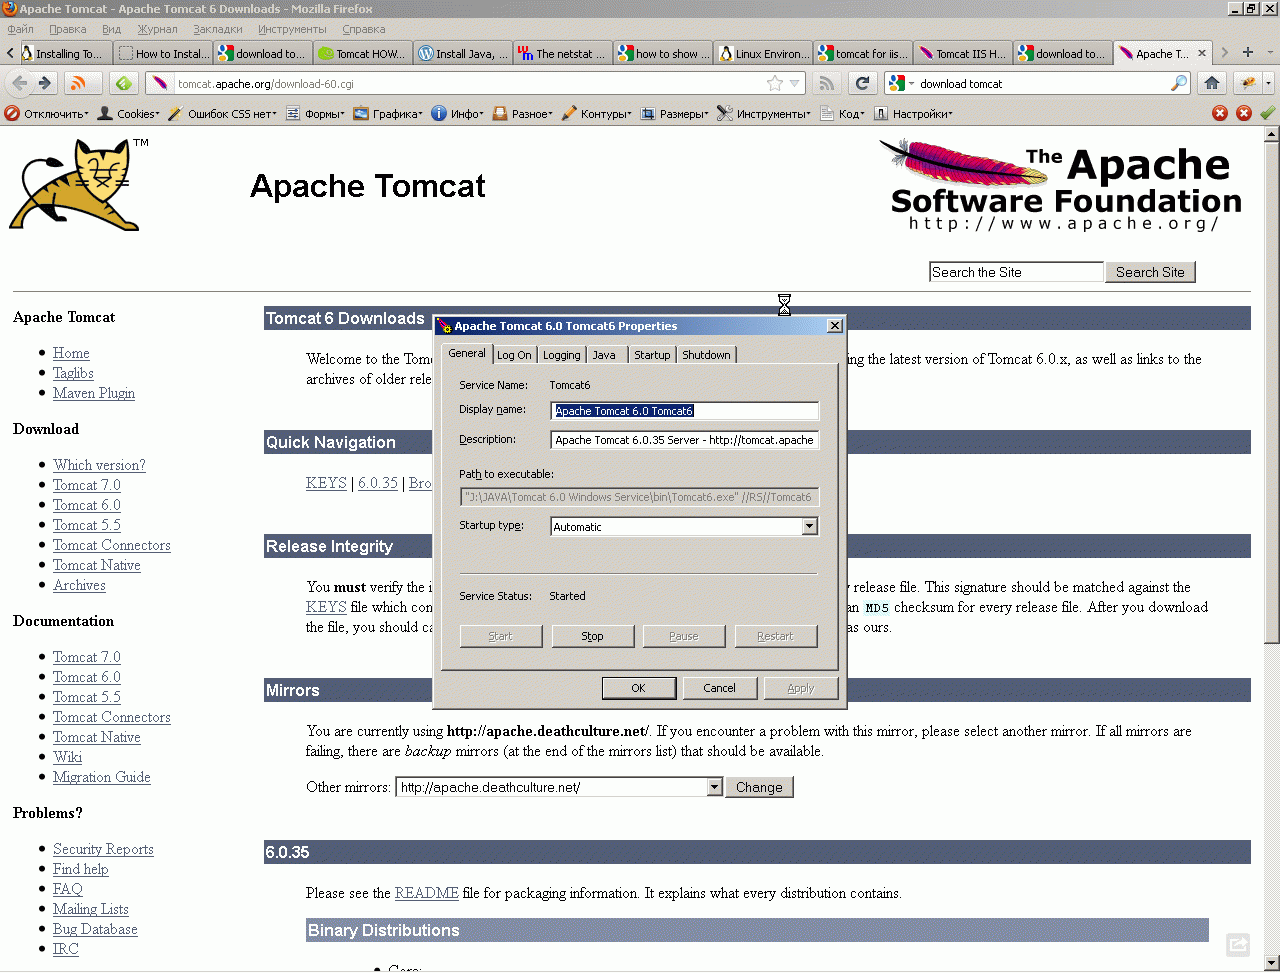Bookmark this page with the star icon
The height and width of the screenshot is (973, 1280).
774,83
